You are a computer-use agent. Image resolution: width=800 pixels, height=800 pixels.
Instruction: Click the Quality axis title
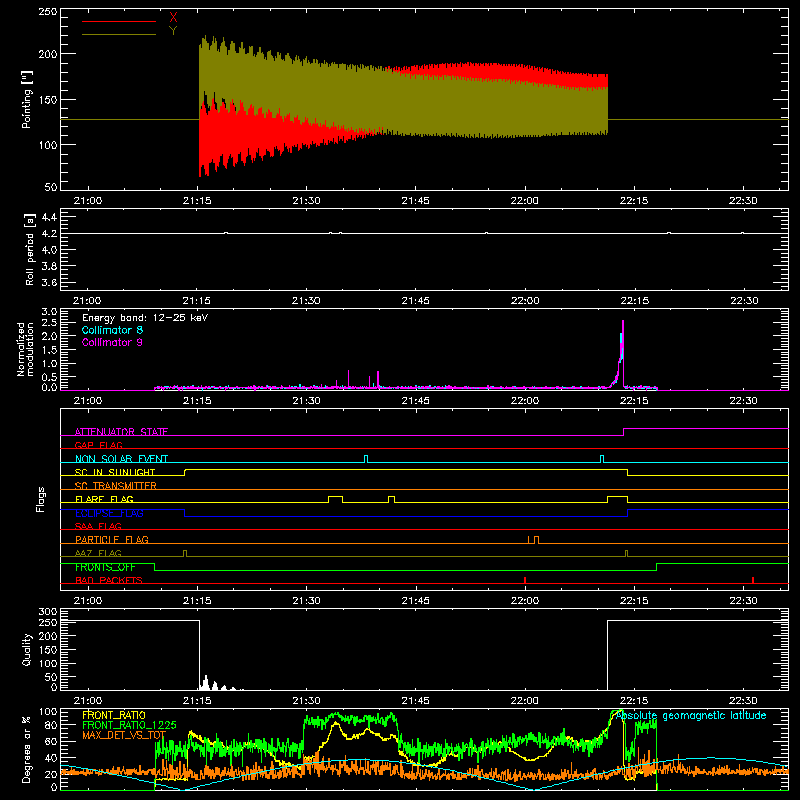click(x=27, y=649)
